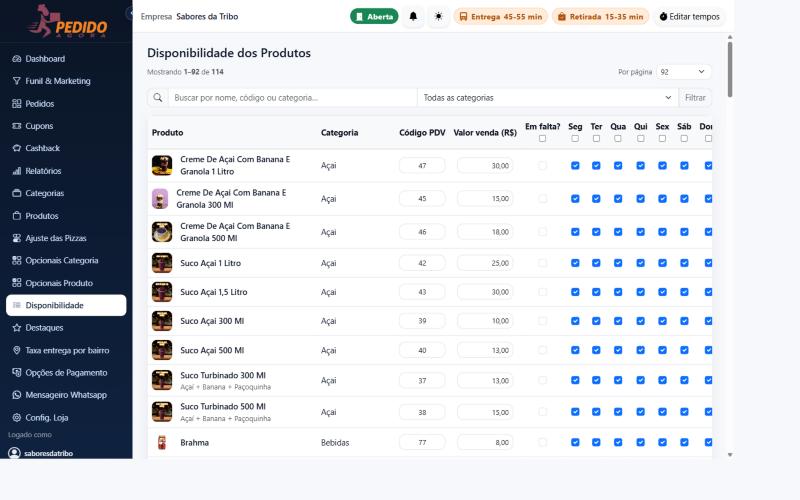Select Suco Turbinado 500 Ml product name
The height and width of the screenshot is (500, 800).
click(223, 407)
